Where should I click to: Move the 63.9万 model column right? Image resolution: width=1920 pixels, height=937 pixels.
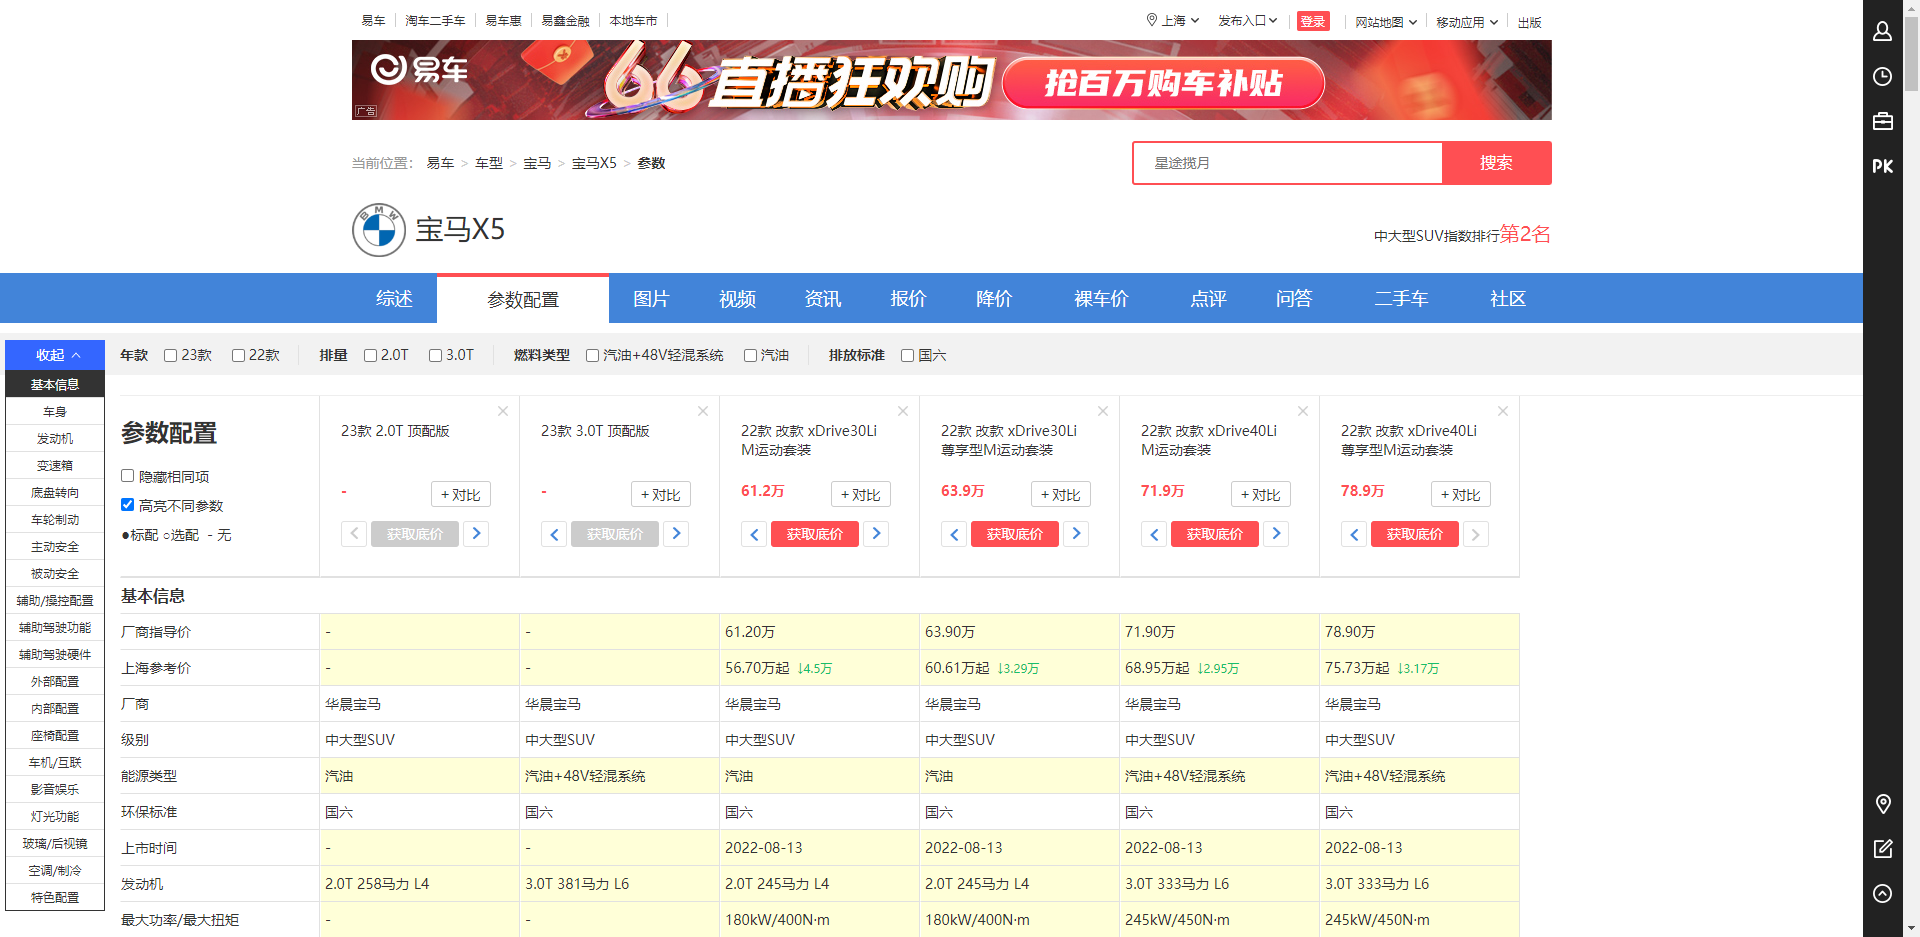tap(1076, 534)
